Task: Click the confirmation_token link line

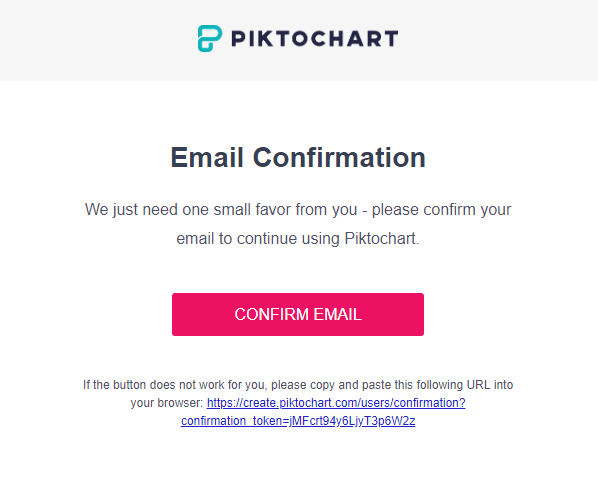Action: pos(298,421)
